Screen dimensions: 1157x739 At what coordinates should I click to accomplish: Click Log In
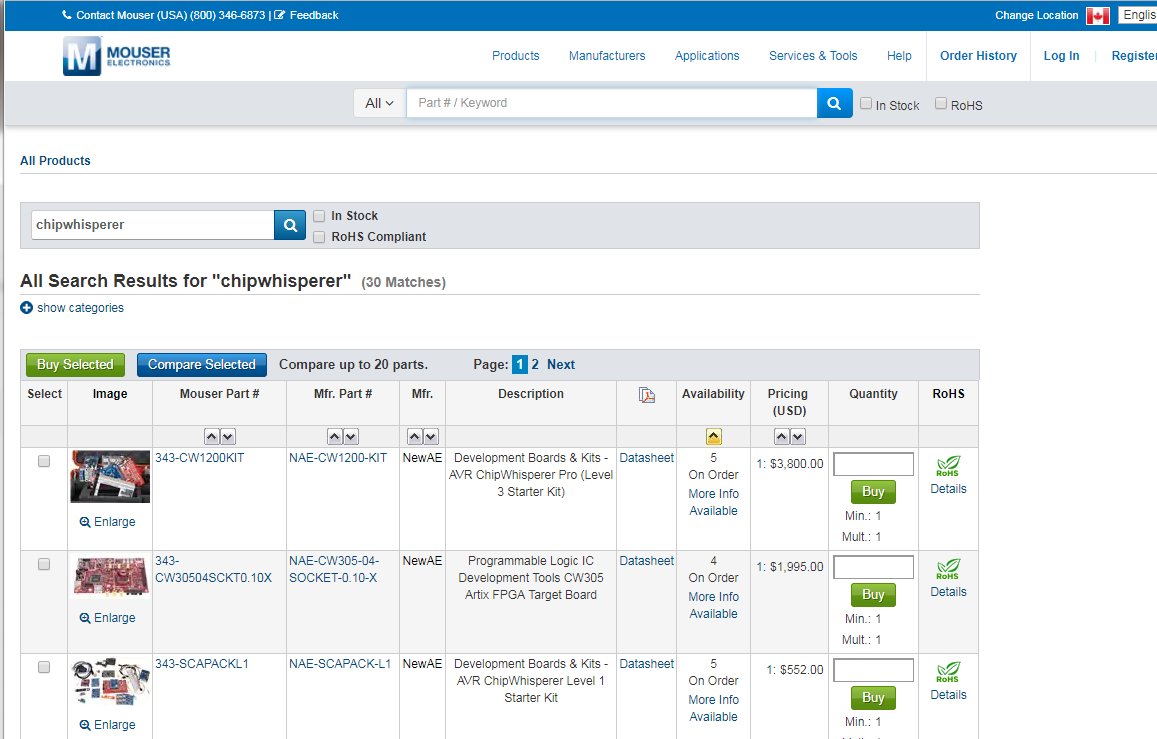[1061, 55]
